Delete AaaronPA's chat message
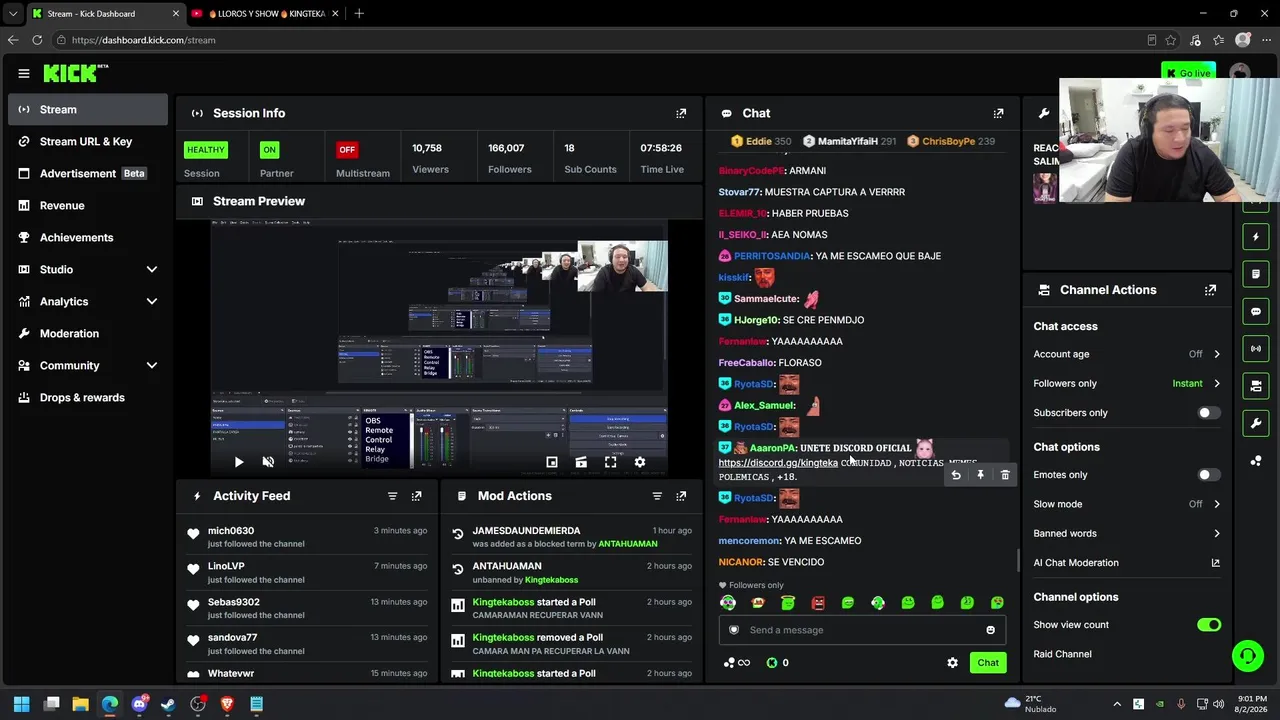The height and width of the screenshot is (720, 1280). [x=1005, y=475]
